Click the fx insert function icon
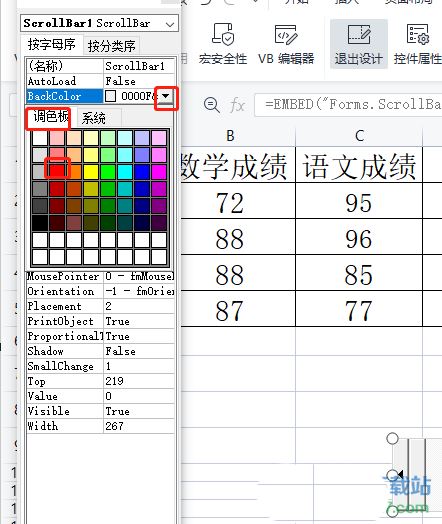442x524 pixels. (x=237, y=105)
